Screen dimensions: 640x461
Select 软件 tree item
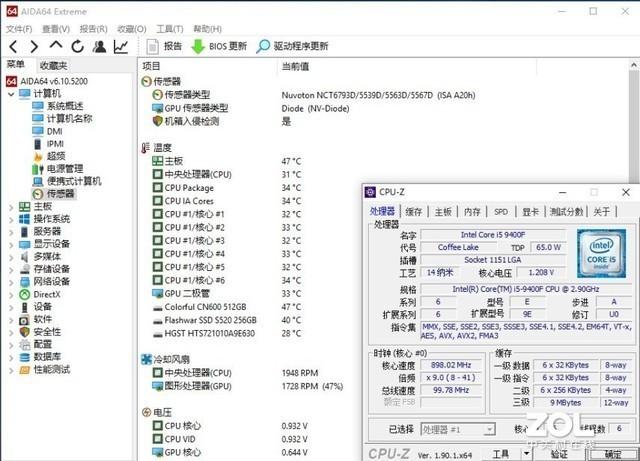point(36,319)
